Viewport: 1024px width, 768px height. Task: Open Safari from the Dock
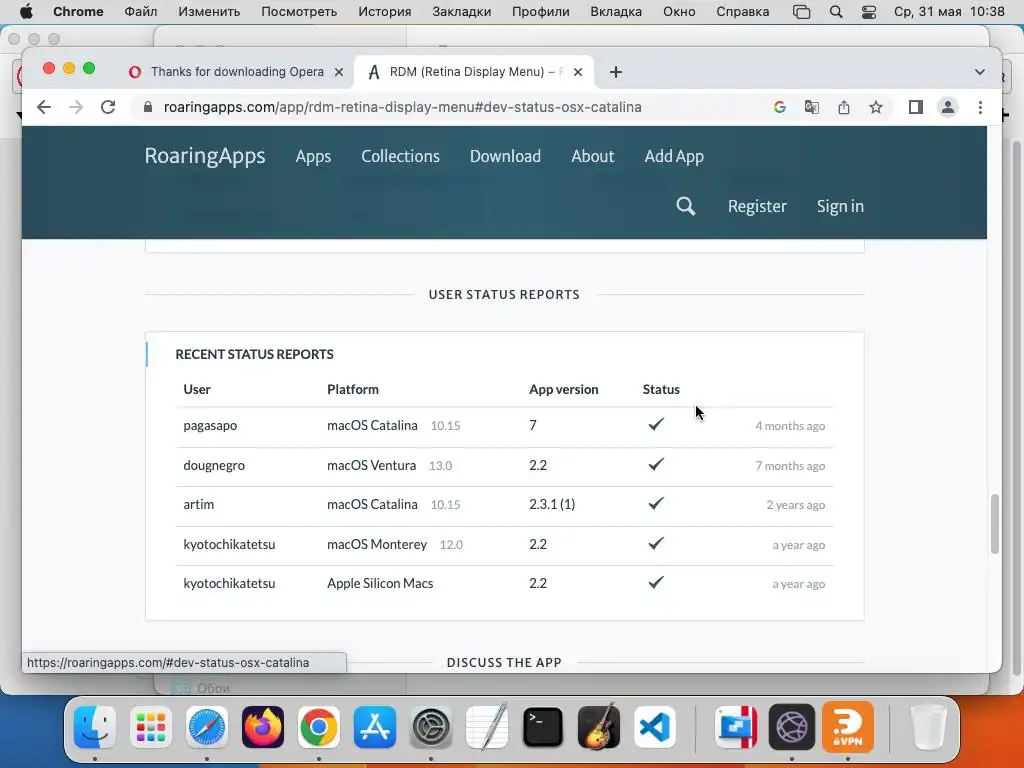pyautogui.click(x=206, y=727)
